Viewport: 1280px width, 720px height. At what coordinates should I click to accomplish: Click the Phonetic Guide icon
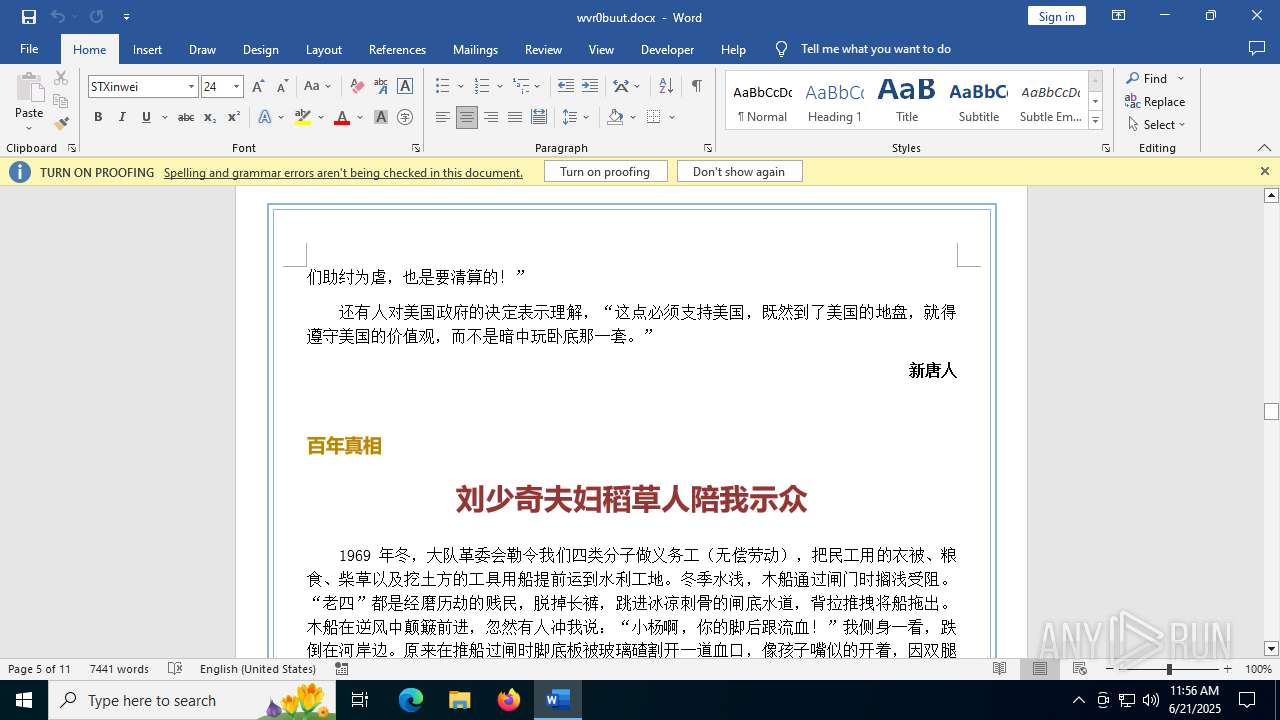point(380,87)
